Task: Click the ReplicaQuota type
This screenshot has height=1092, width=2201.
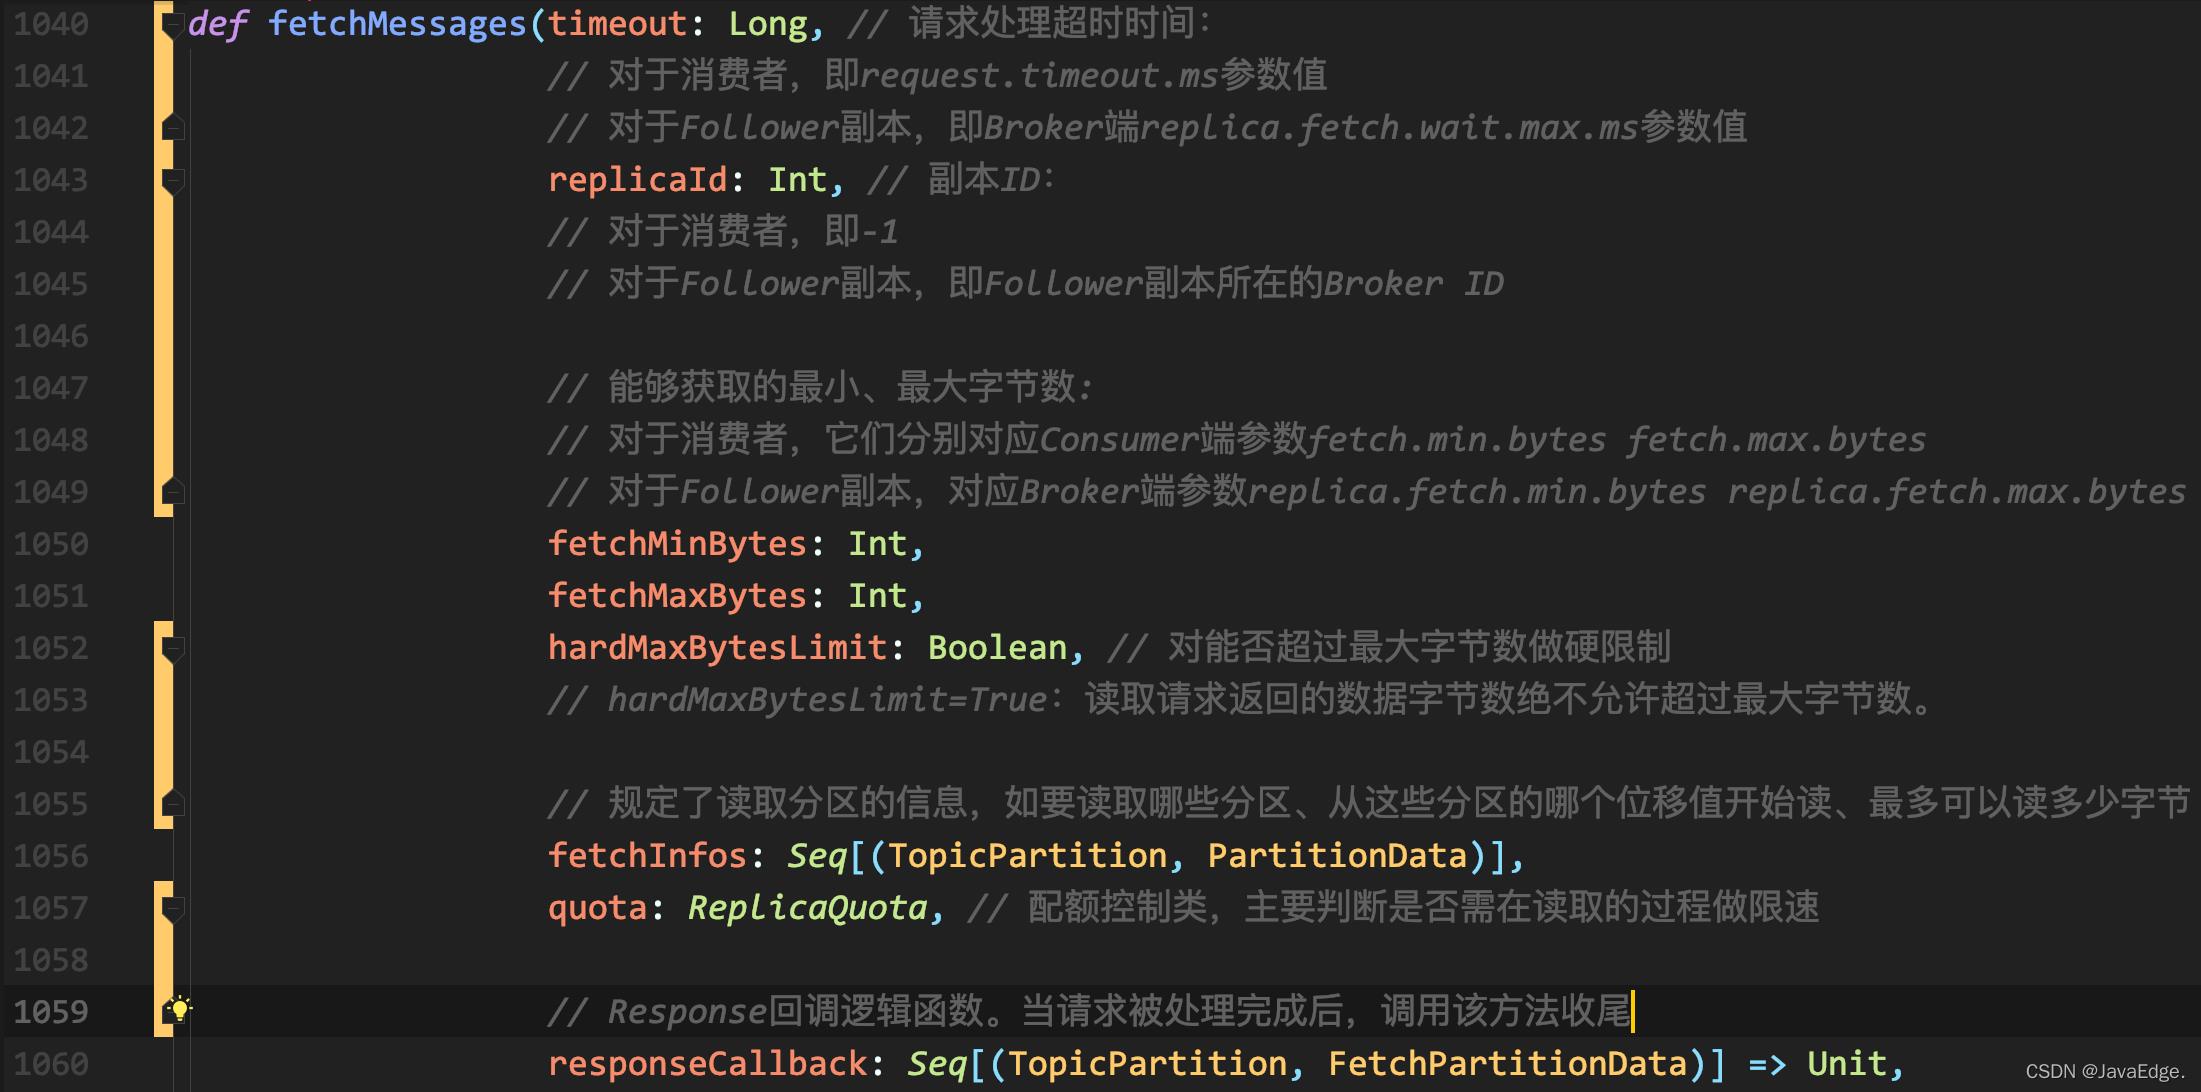Action: tap(807, 908)
